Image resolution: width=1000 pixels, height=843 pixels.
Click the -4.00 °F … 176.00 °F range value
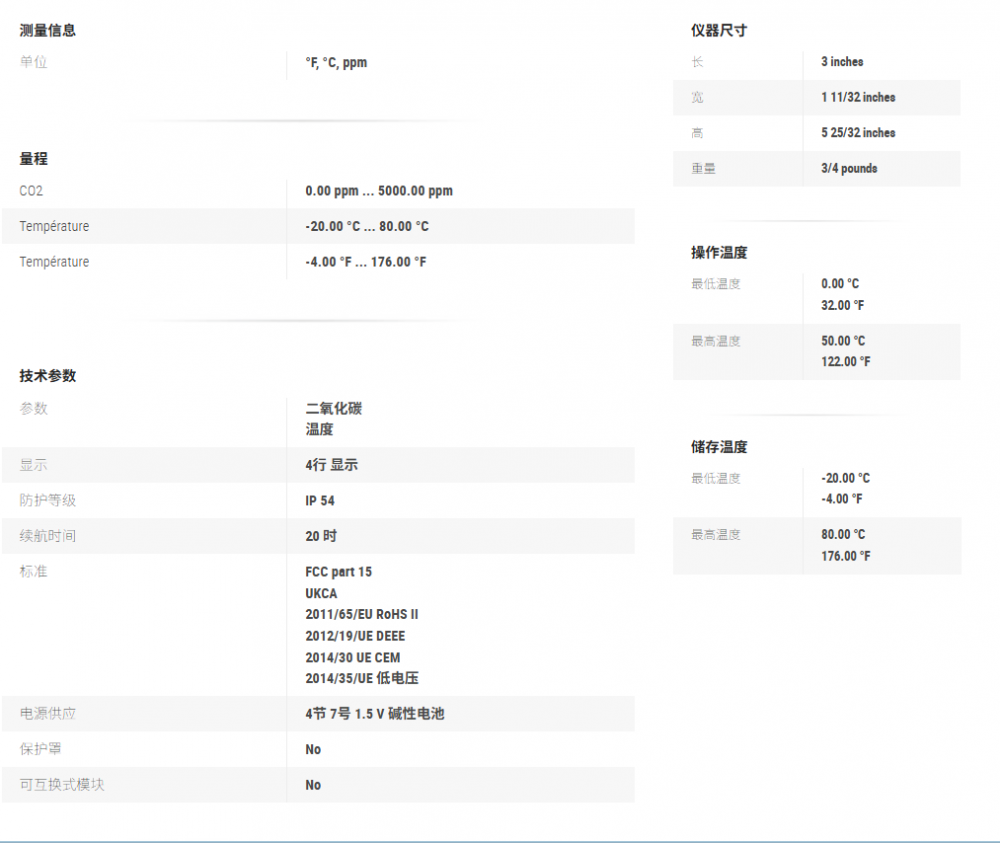point(365,262)
